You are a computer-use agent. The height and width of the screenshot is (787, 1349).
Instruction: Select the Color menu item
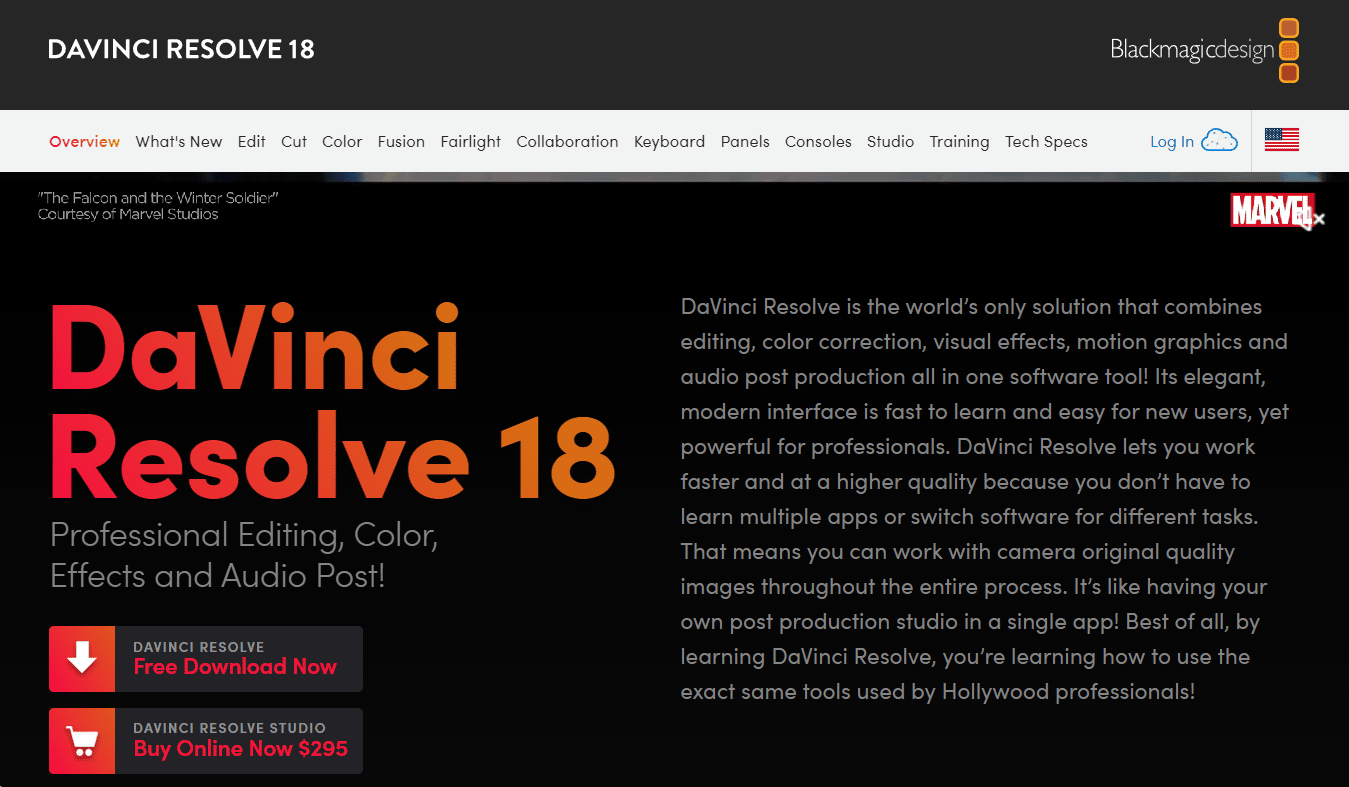[x=342, y=141]
